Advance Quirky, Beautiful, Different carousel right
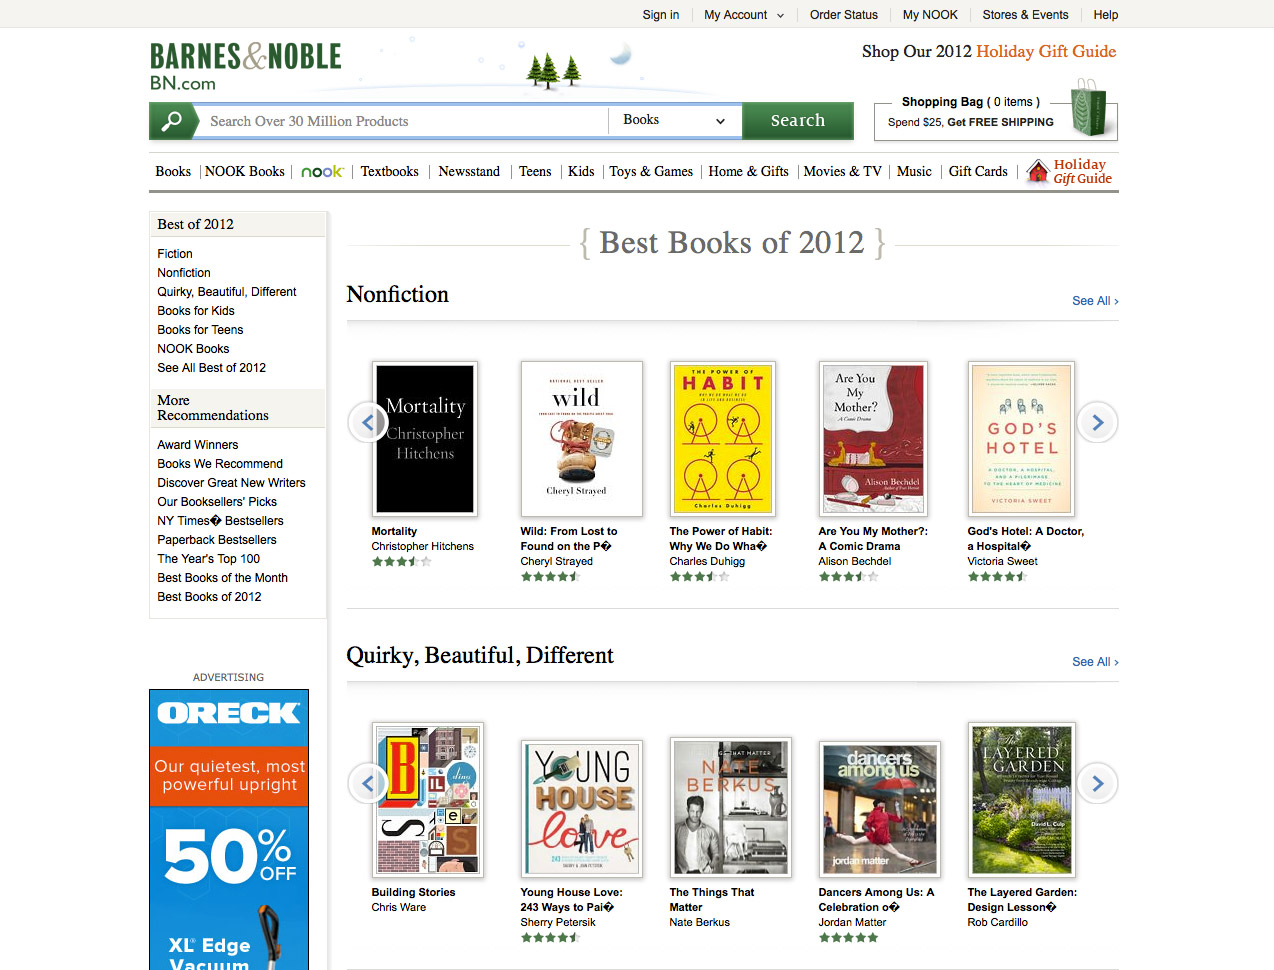 click(1097, 783)
